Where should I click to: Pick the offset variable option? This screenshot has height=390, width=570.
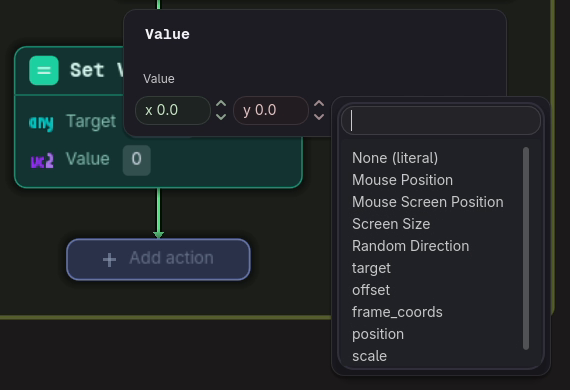(371, 290)
